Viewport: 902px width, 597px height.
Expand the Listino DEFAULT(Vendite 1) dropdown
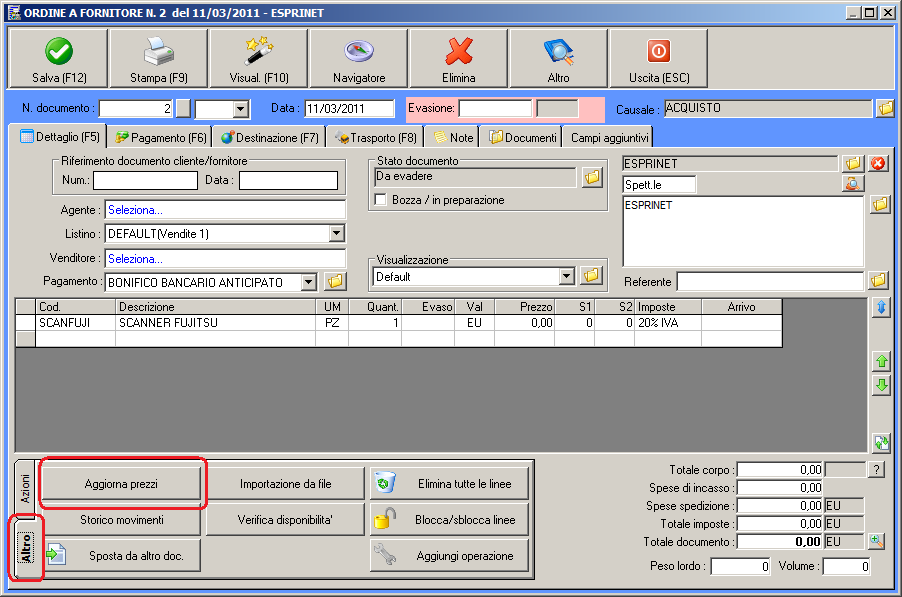337,233
